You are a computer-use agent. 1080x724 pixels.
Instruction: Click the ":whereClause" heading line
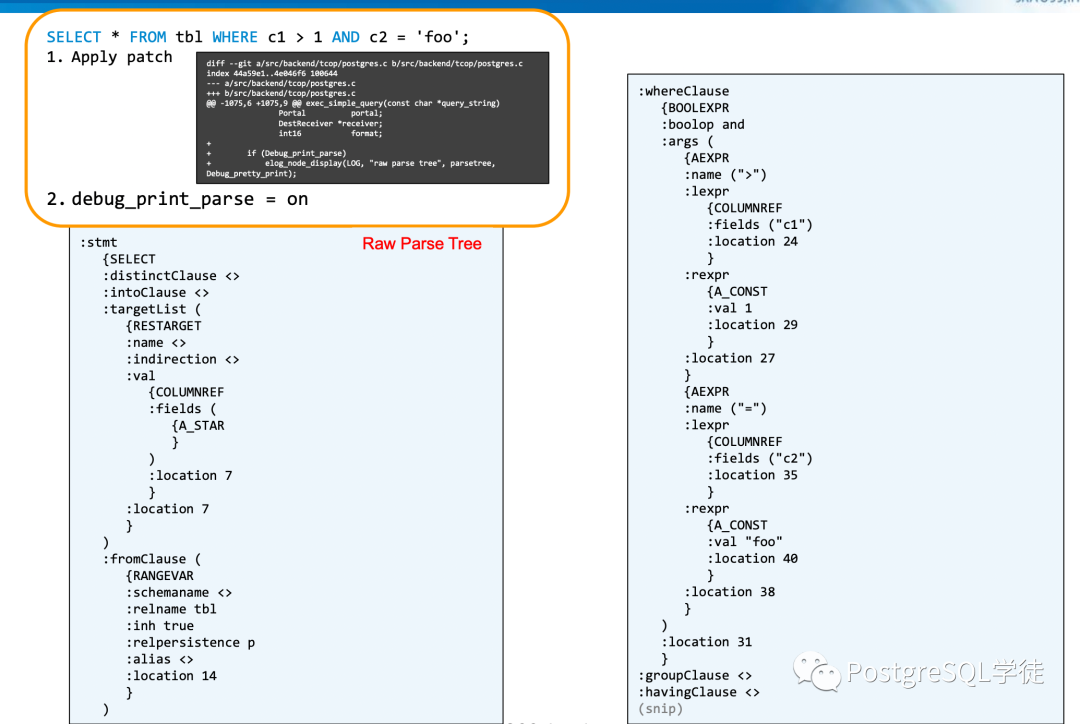pyautogui.click(x=683, y=91)
